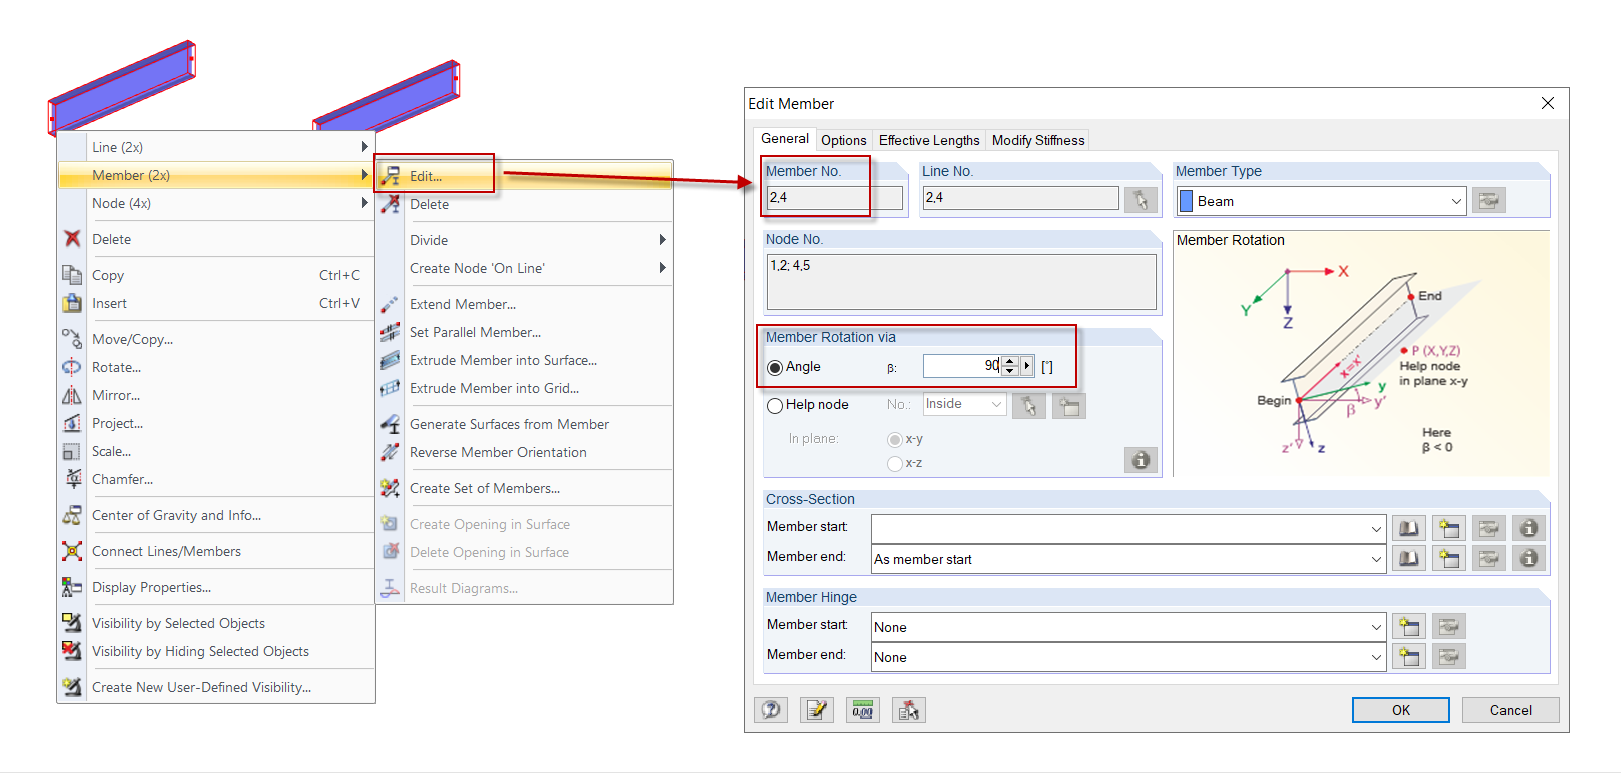Click the red Delete X icon in context menu
1621x774 pixels.
pyautogui.click(x=72, y=239)
